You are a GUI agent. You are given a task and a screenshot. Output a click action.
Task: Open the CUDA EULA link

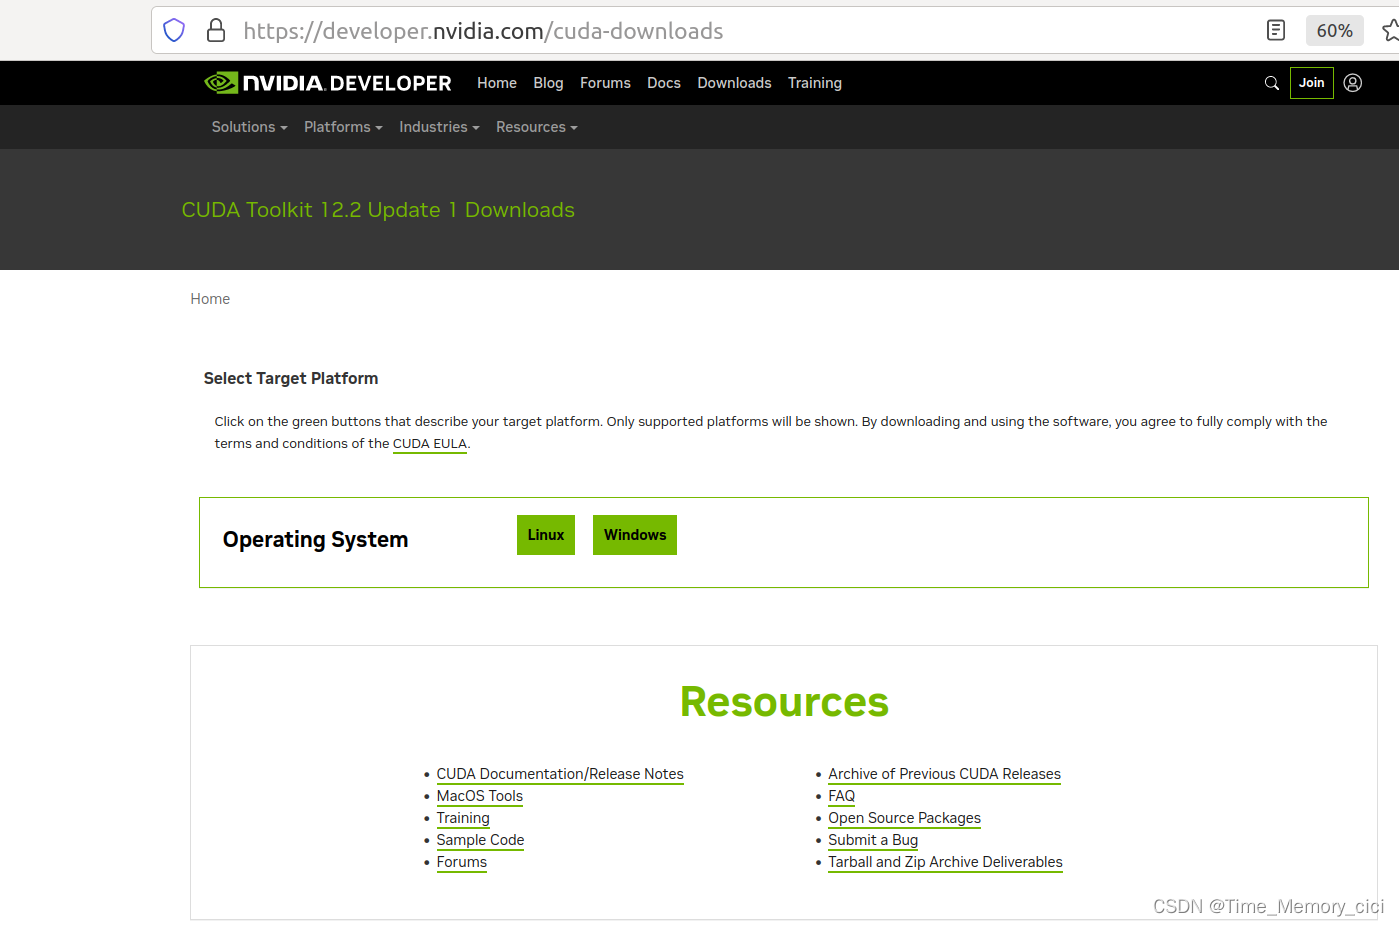click(x=430, y=444)
